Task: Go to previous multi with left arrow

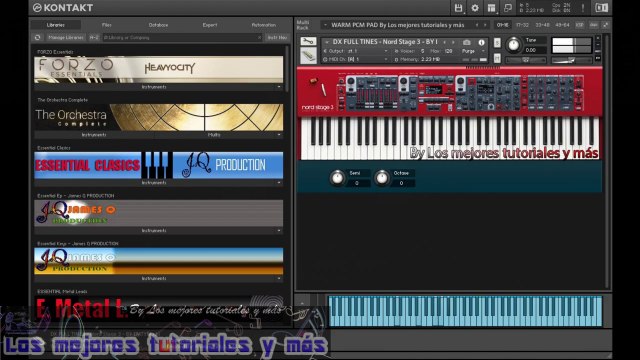Action: (476, 25)
